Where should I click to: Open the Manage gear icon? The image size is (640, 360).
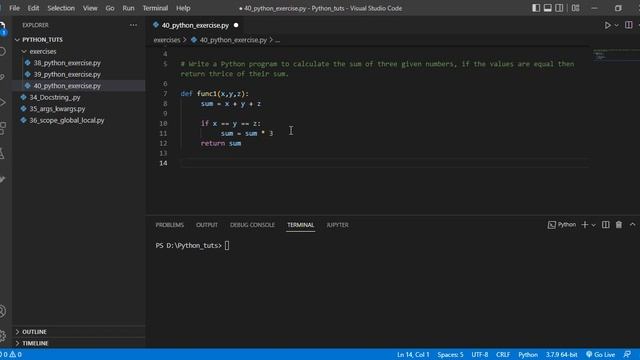point(2,336)
